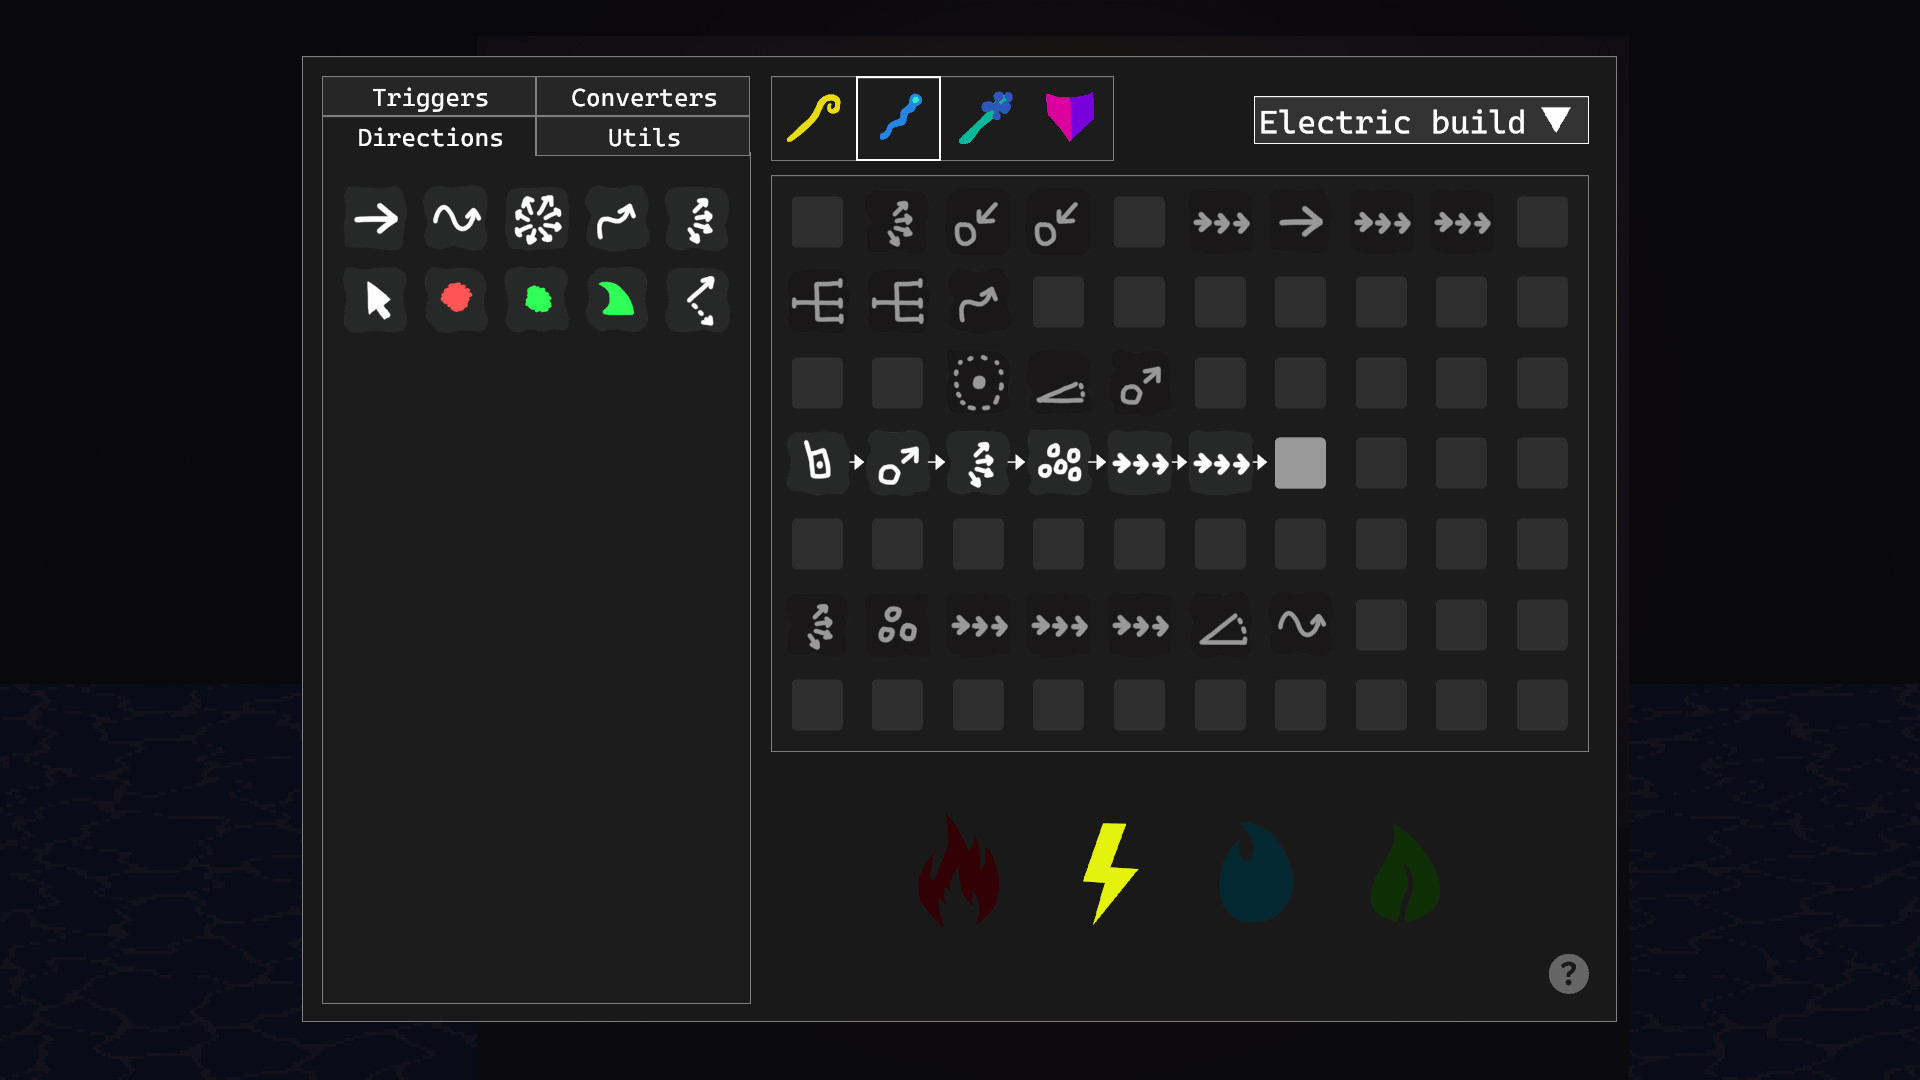Viewport: 1920px width, 1080px height.
Task: Switch to the Converters tab
Action: click(643, 97)
